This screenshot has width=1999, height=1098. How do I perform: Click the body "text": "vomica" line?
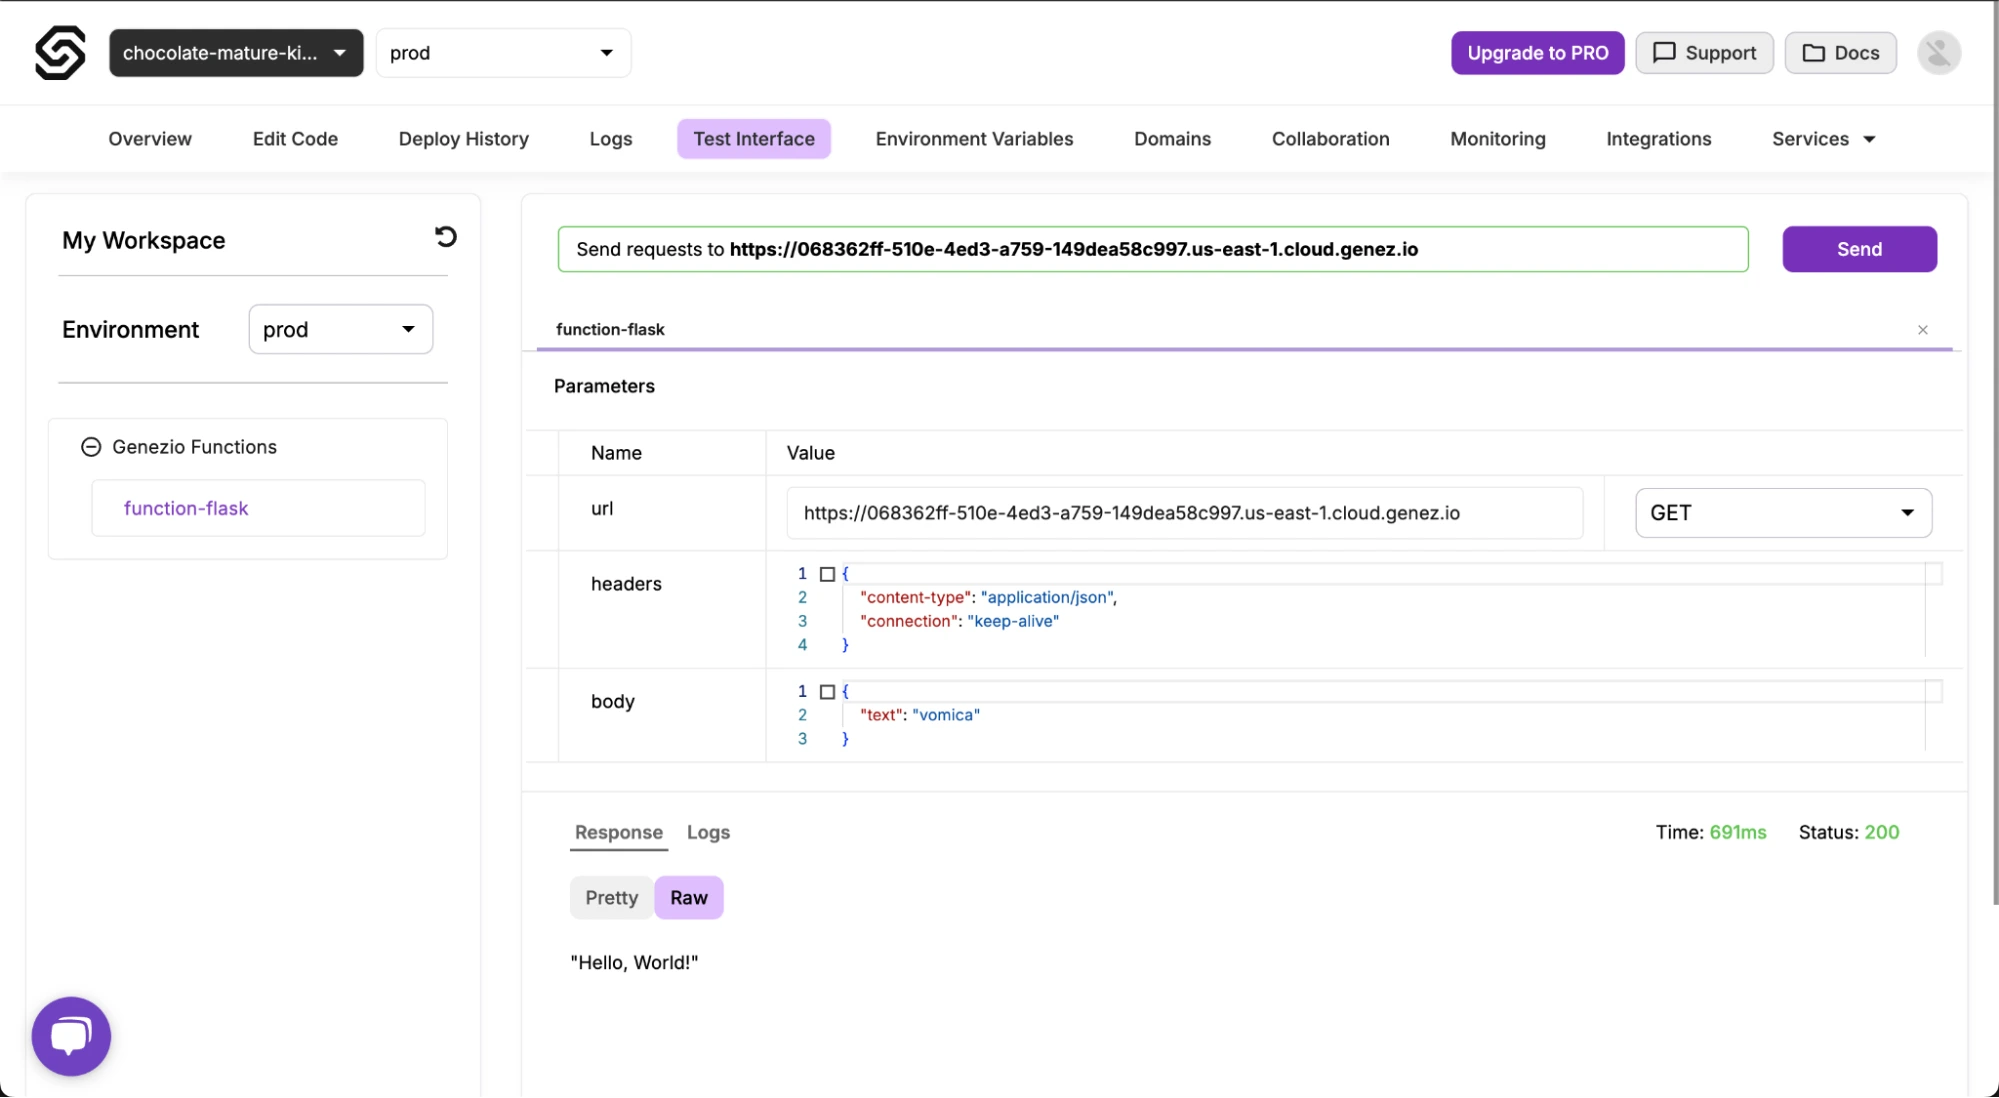[x=920, y=716]
